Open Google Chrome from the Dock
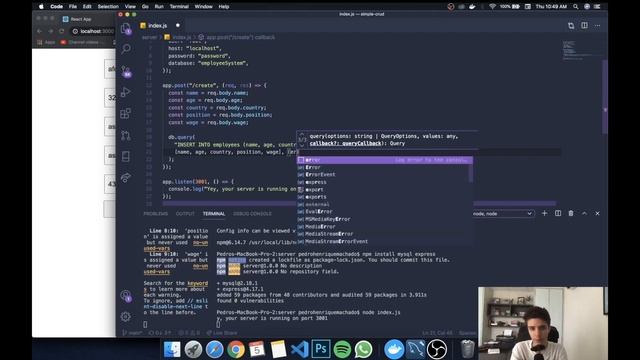 tap(236, 349)
